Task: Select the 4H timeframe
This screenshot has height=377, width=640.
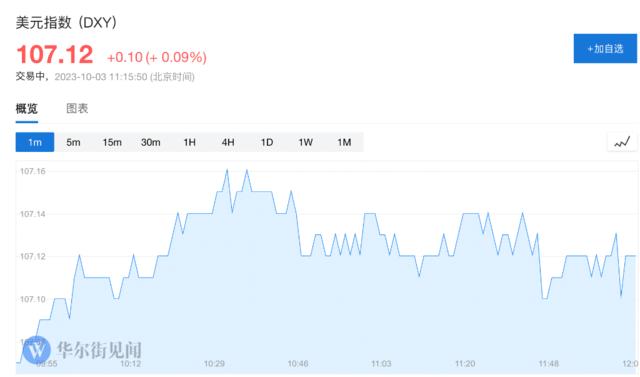Action: tap(228, 142)
